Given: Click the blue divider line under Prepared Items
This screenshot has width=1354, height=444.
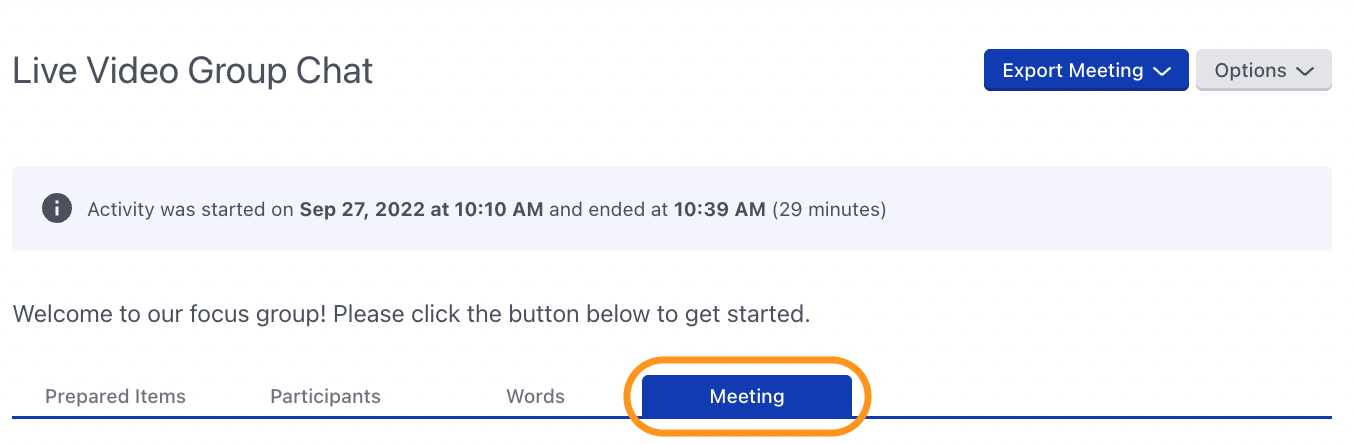Looking at the screenshot, I should [116, 417].
